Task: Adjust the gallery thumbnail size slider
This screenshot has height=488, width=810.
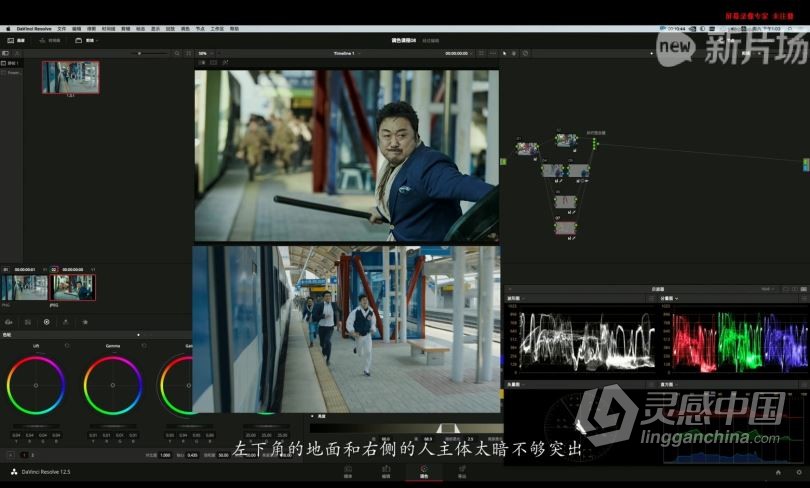Action: pos(150,53)
